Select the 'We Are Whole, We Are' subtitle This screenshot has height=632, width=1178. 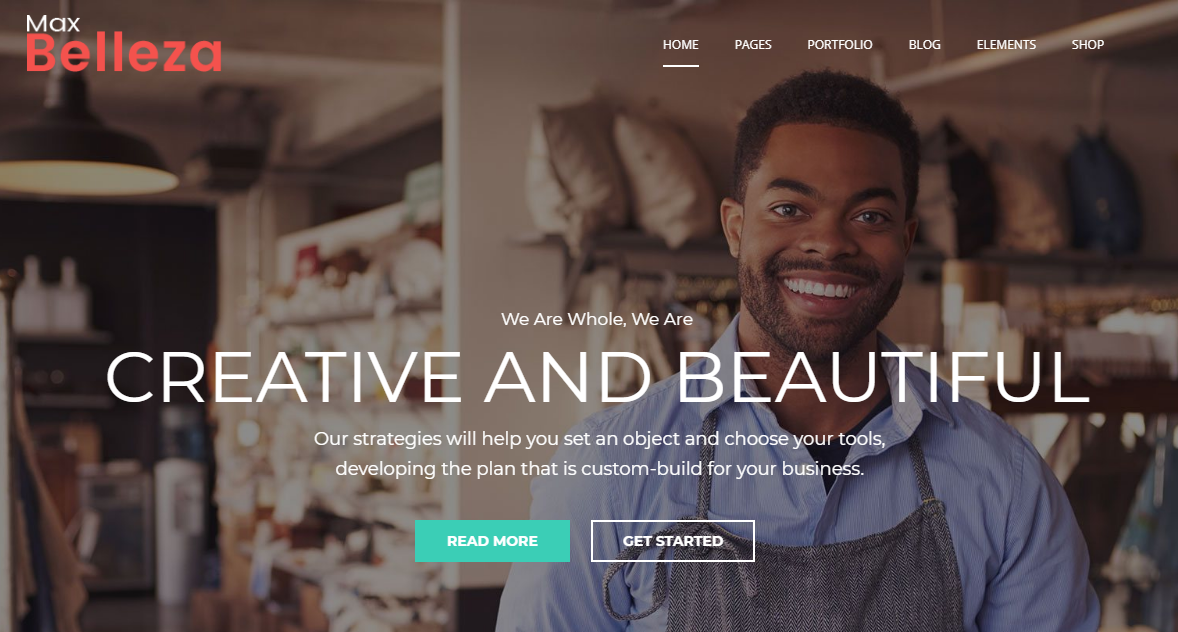click(x=597, y=319)
